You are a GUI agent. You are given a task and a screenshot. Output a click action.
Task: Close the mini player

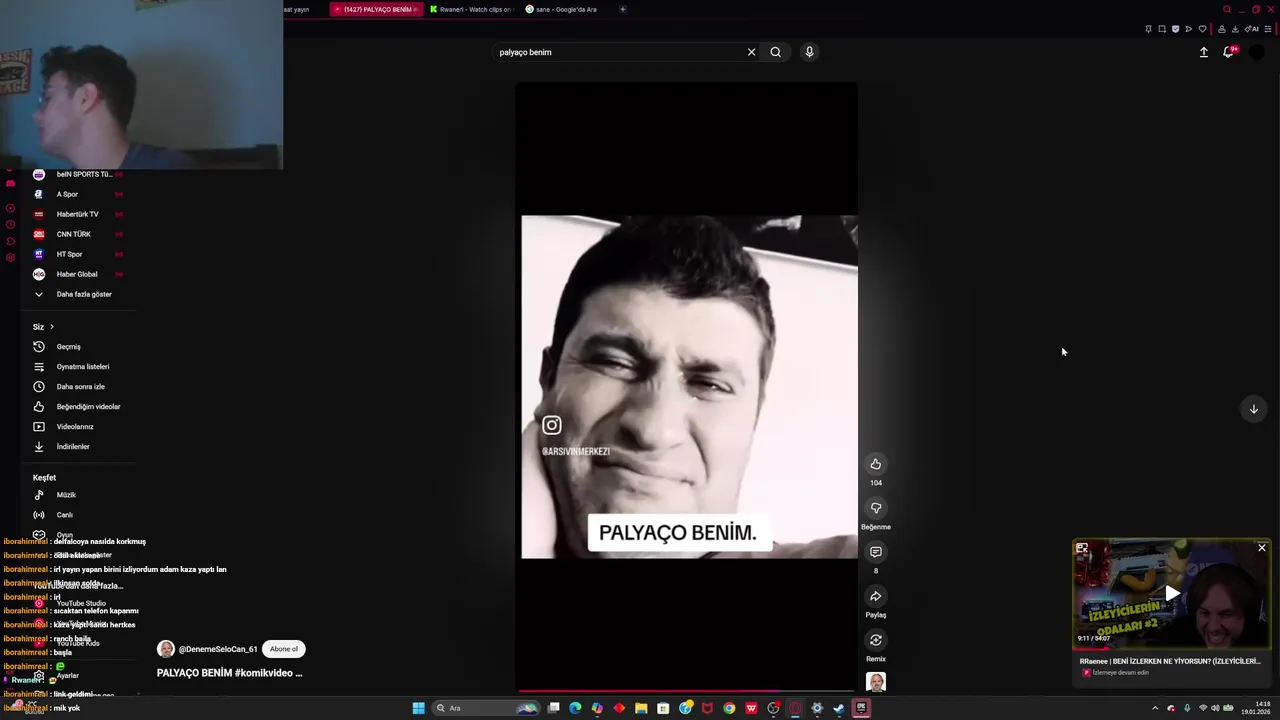1262,548
